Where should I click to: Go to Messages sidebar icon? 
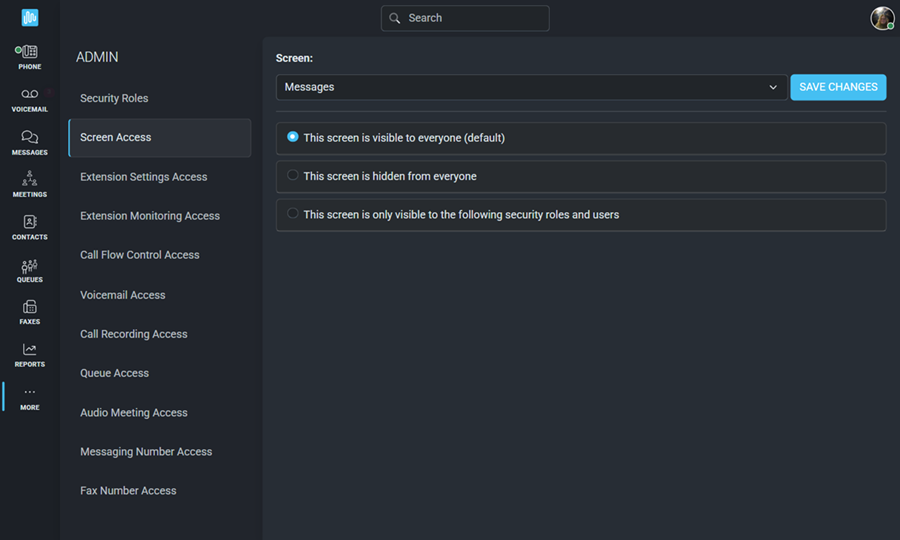[29, 137]
